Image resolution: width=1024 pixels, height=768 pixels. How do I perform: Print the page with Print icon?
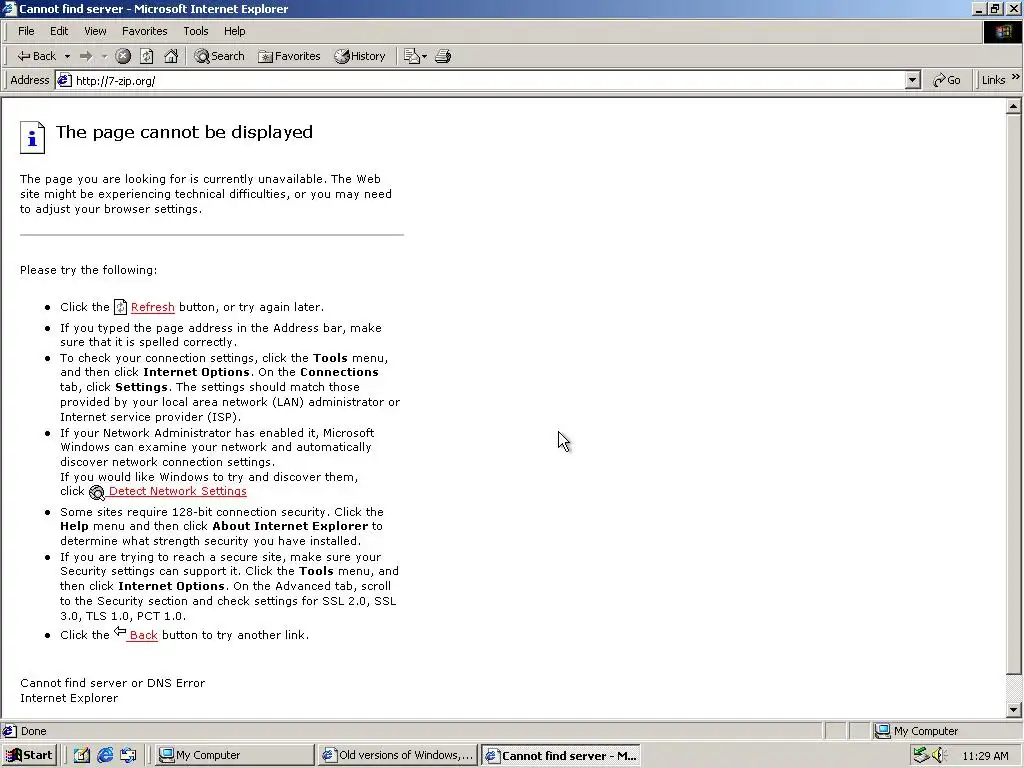443,56
